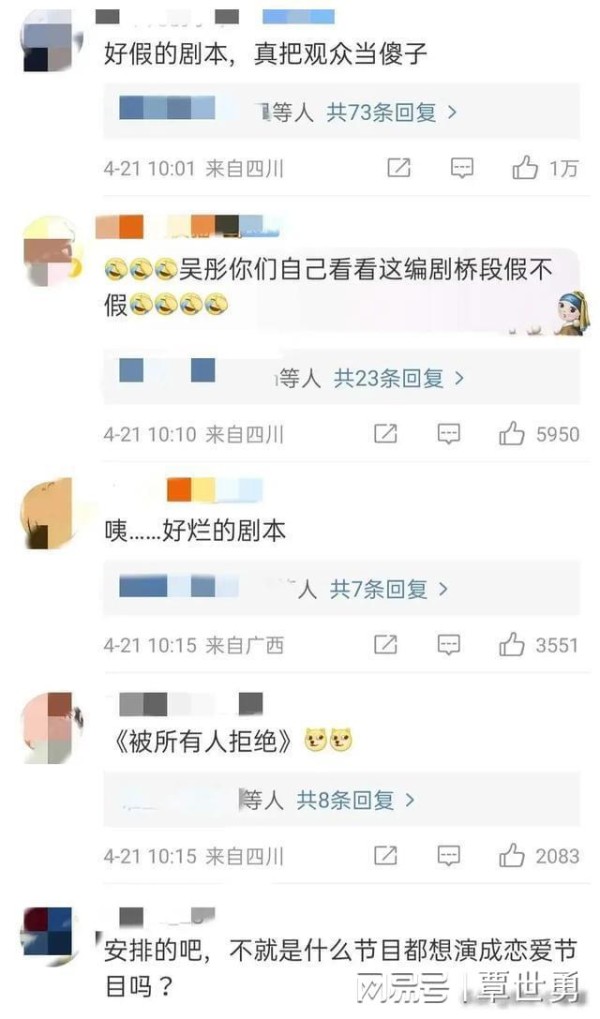Image resolution: width=600 pixels, height=1019 pixels.
Task: Open avatar of the 好假的剧本 commenter
Action: point(51,45)
